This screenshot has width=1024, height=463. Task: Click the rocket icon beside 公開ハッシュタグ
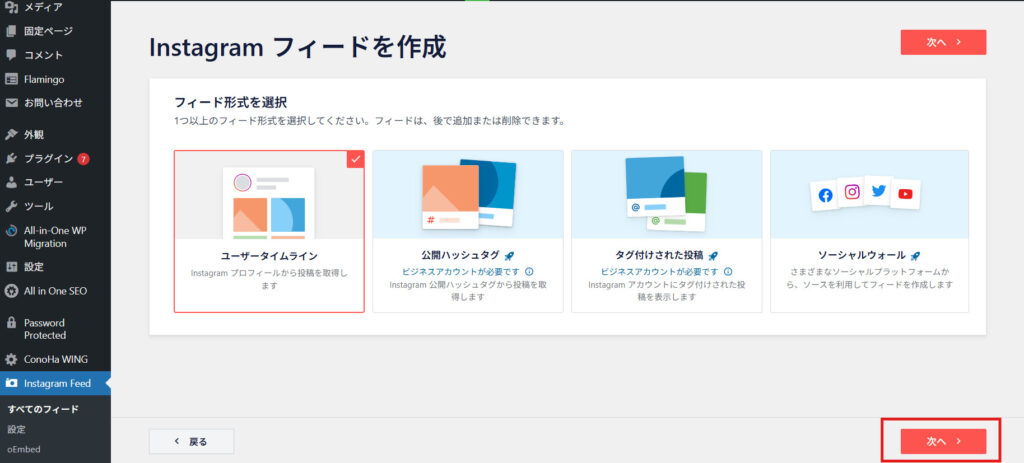509,256
